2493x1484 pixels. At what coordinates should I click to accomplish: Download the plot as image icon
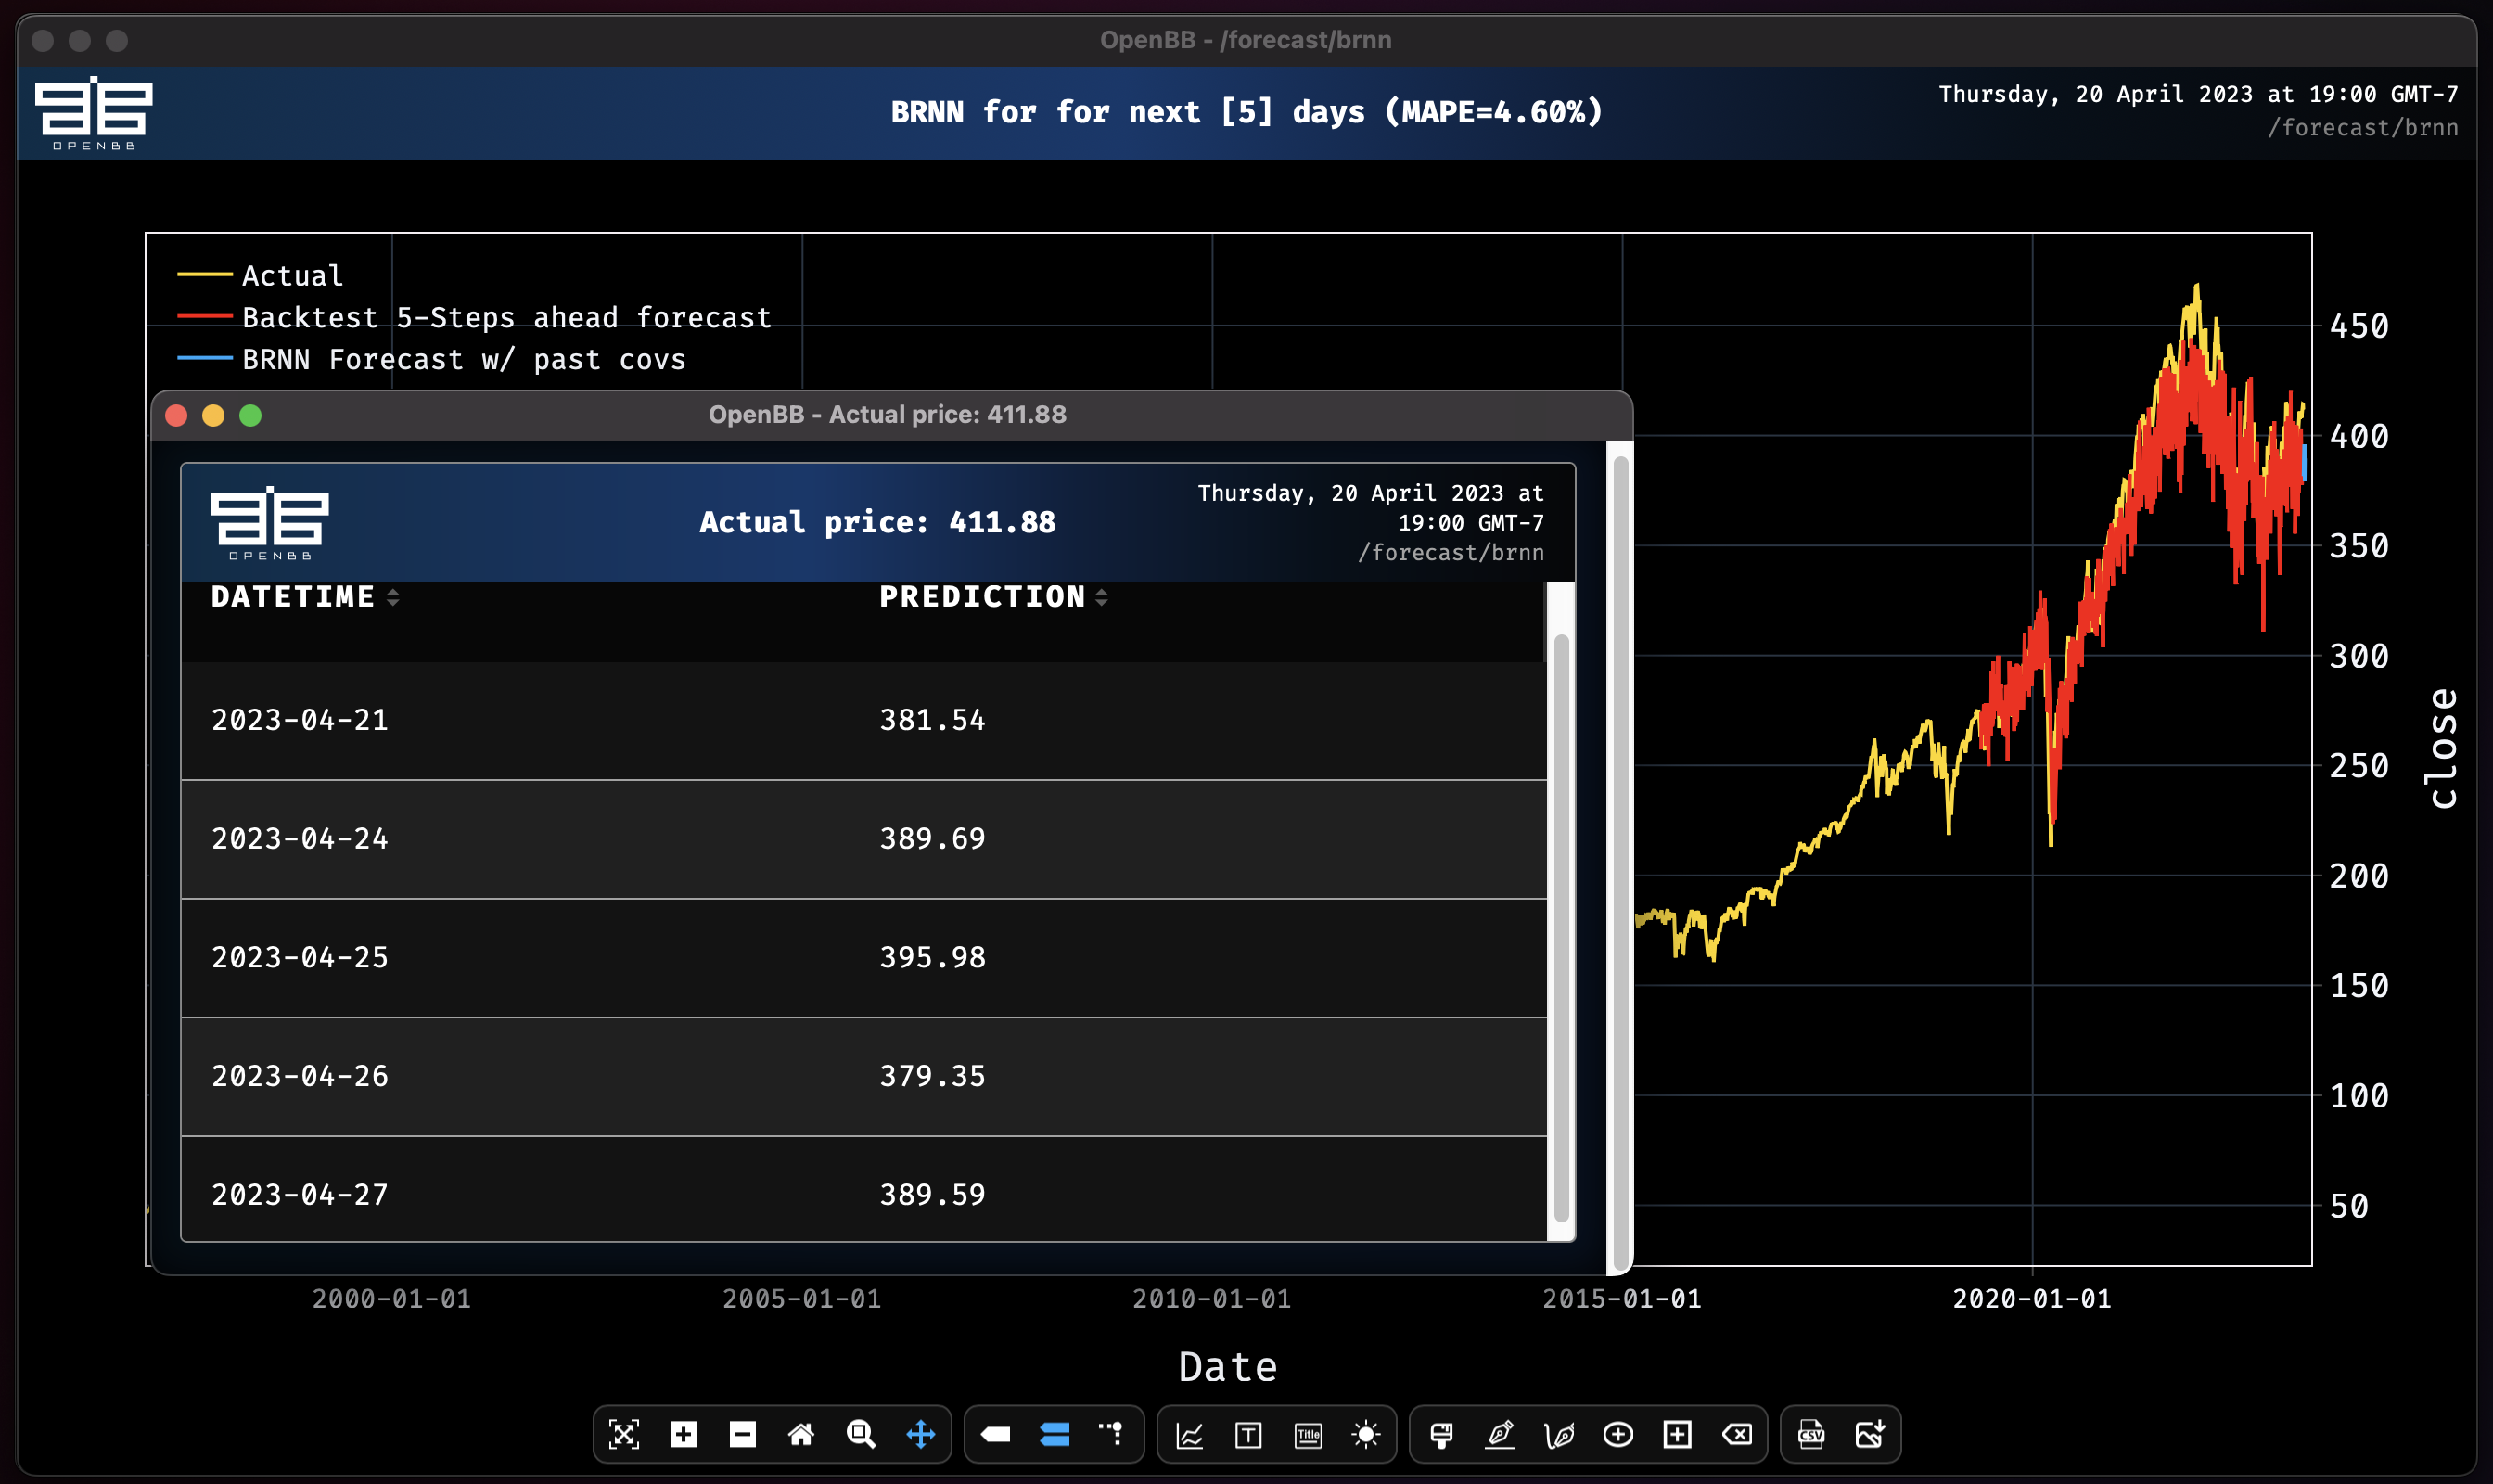coord(1870,1435)
